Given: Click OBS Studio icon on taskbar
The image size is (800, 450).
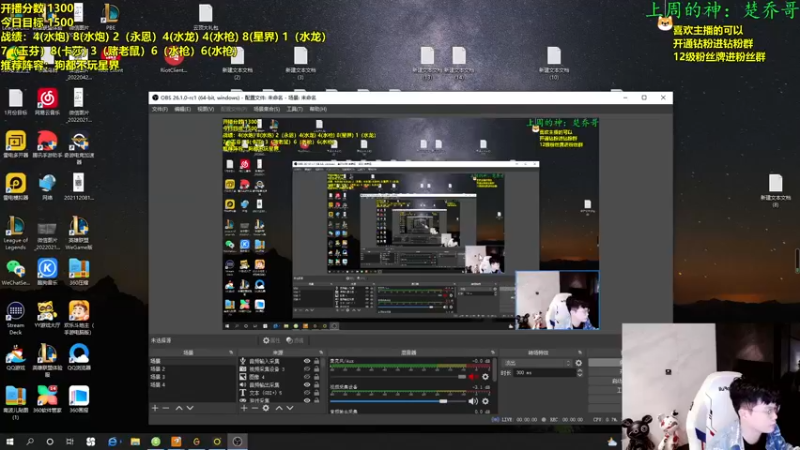Looking at the screenshot, I should [237, 441].
